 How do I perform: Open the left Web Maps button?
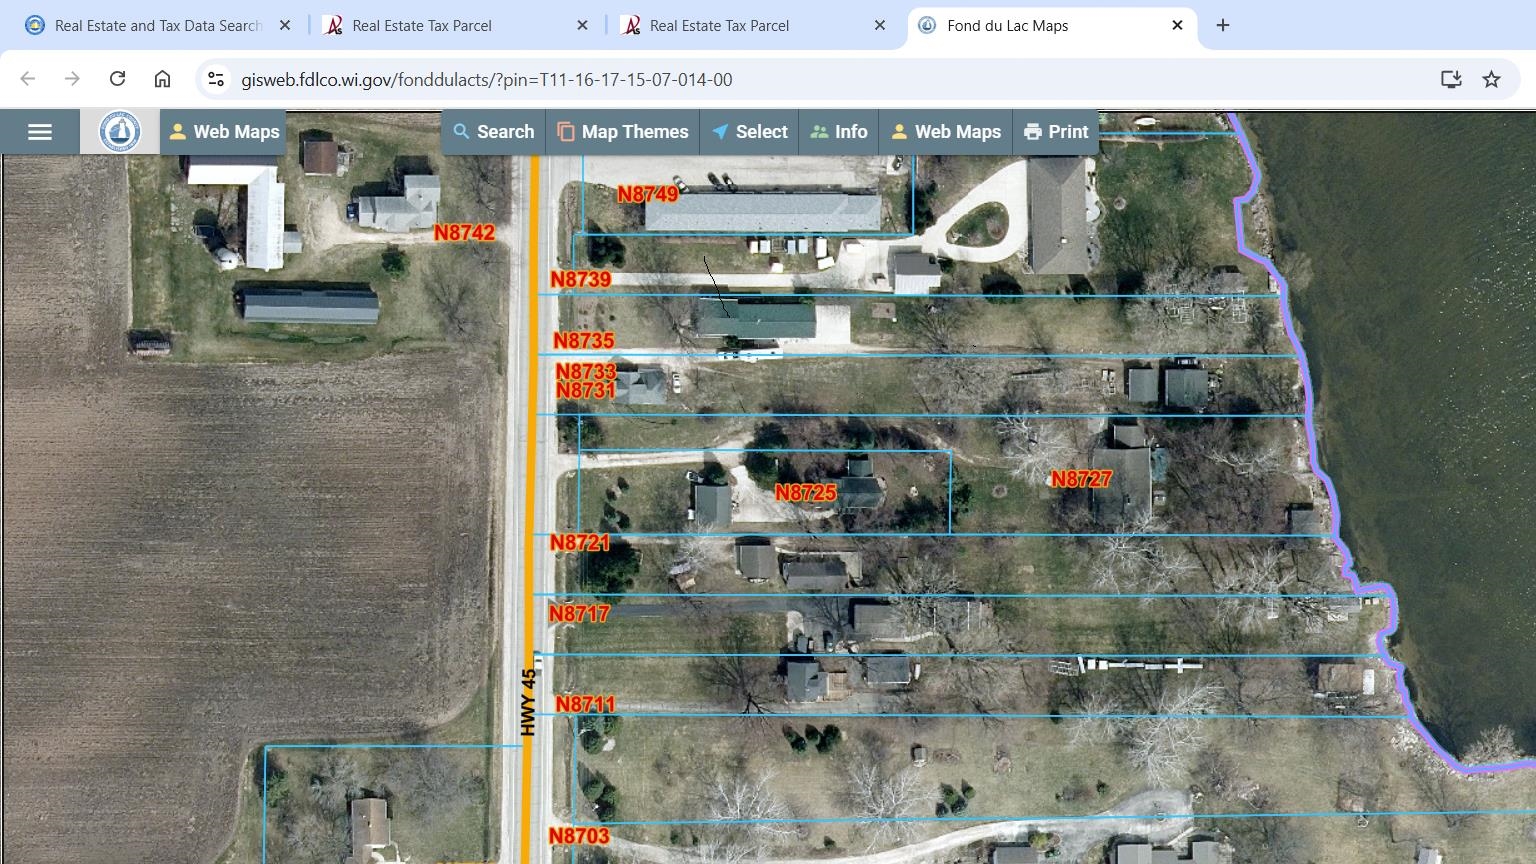[224, 132]
